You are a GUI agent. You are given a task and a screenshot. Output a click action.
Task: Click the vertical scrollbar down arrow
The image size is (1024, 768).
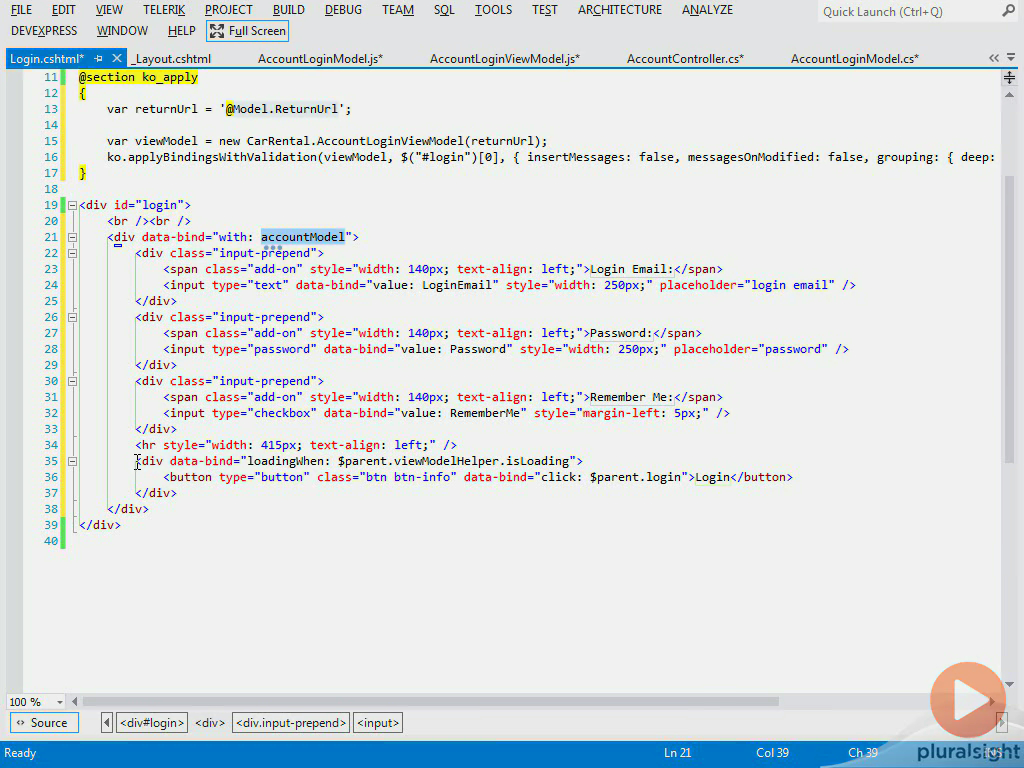[1010, 684]
